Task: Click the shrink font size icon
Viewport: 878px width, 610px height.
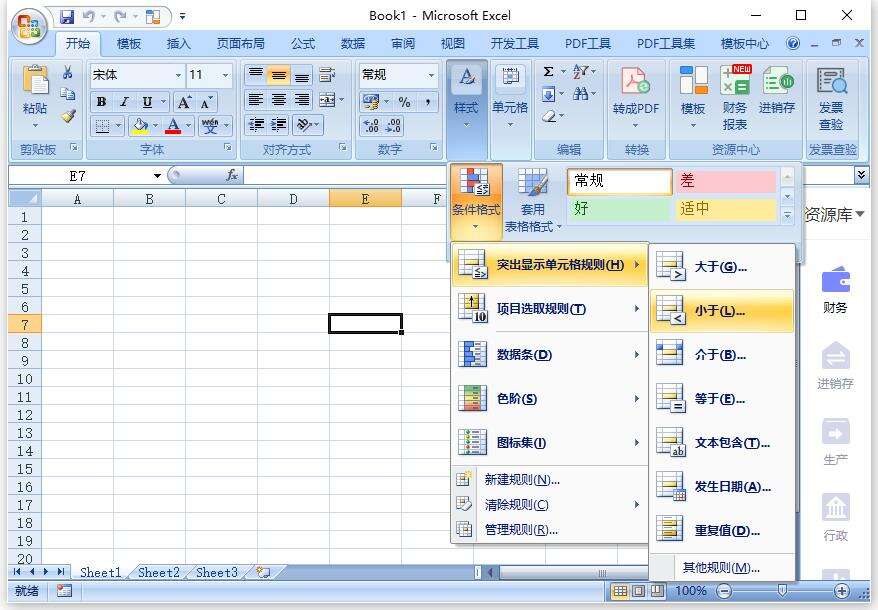Action: [206, 102]
